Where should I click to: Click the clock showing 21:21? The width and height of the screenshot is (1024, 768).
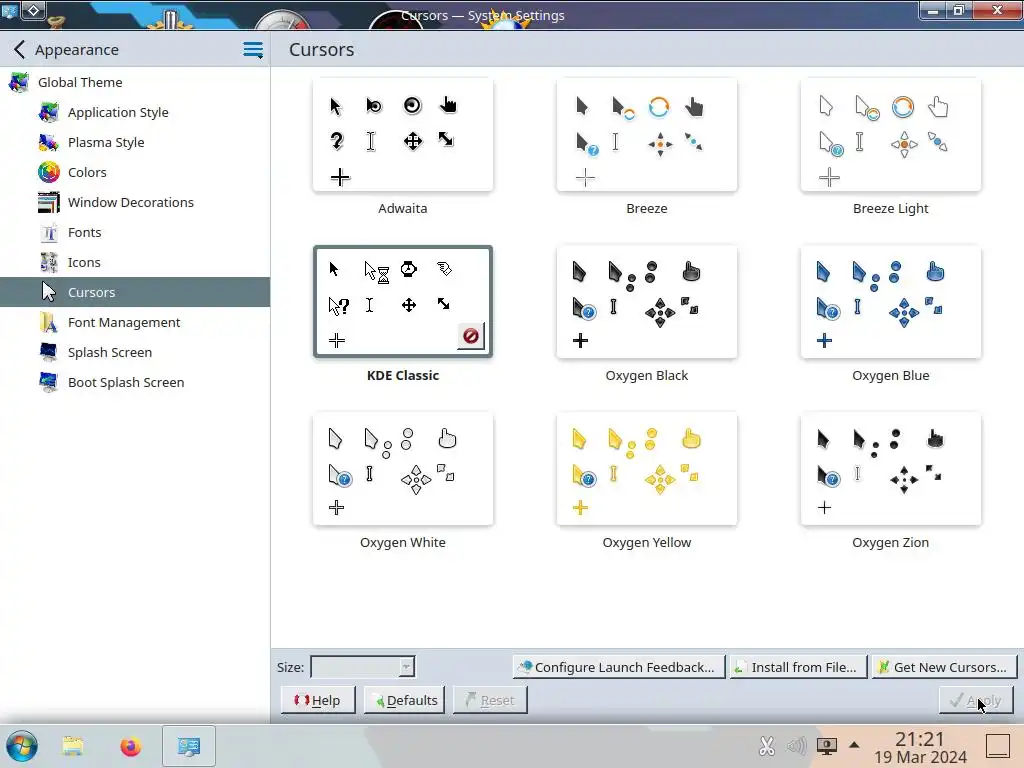click(x=920, y=739)
